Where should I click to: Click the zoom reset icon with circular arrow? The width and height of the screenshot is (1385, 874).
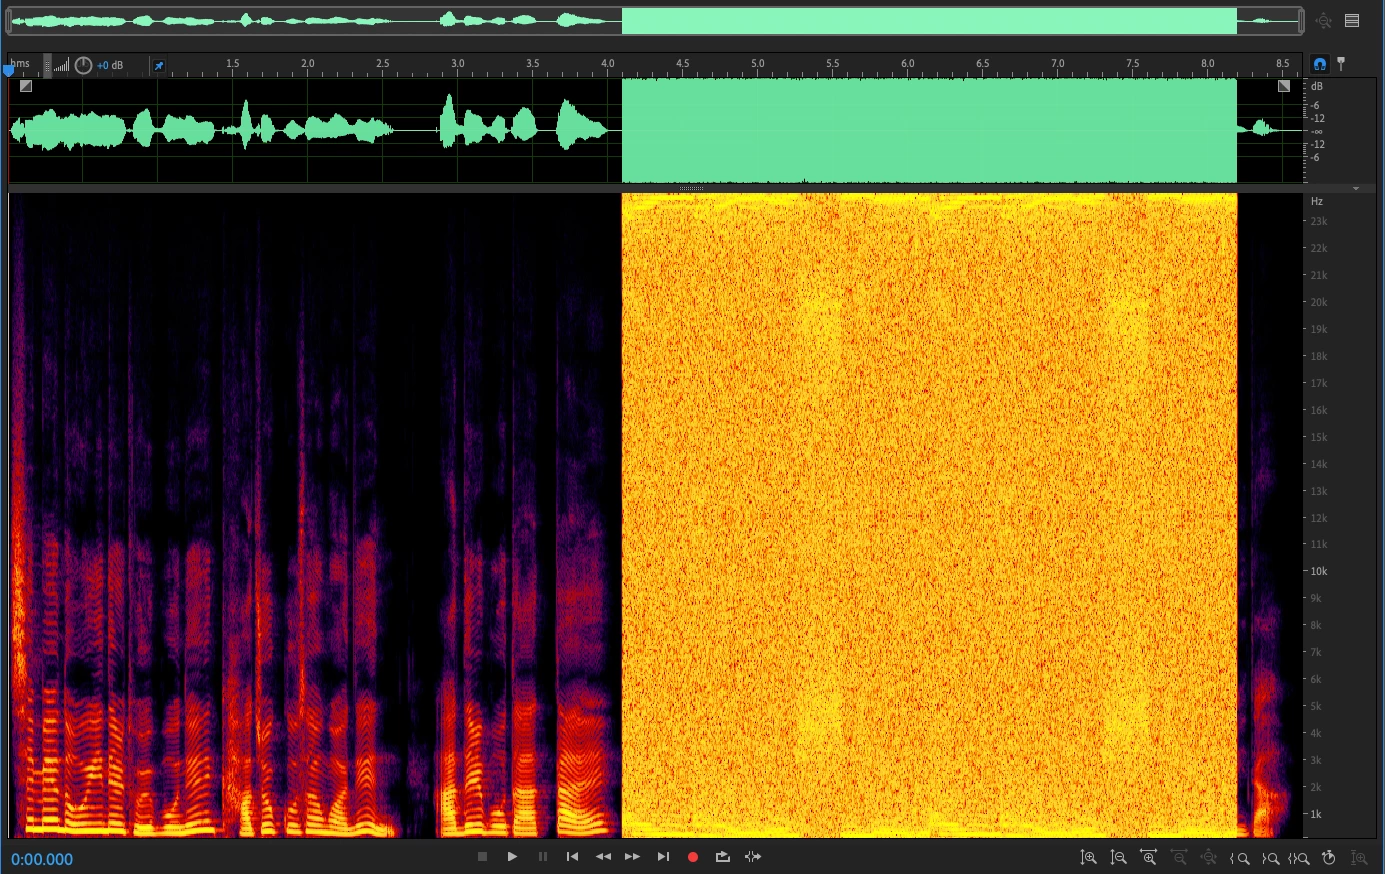click(x=1329, y=858)
